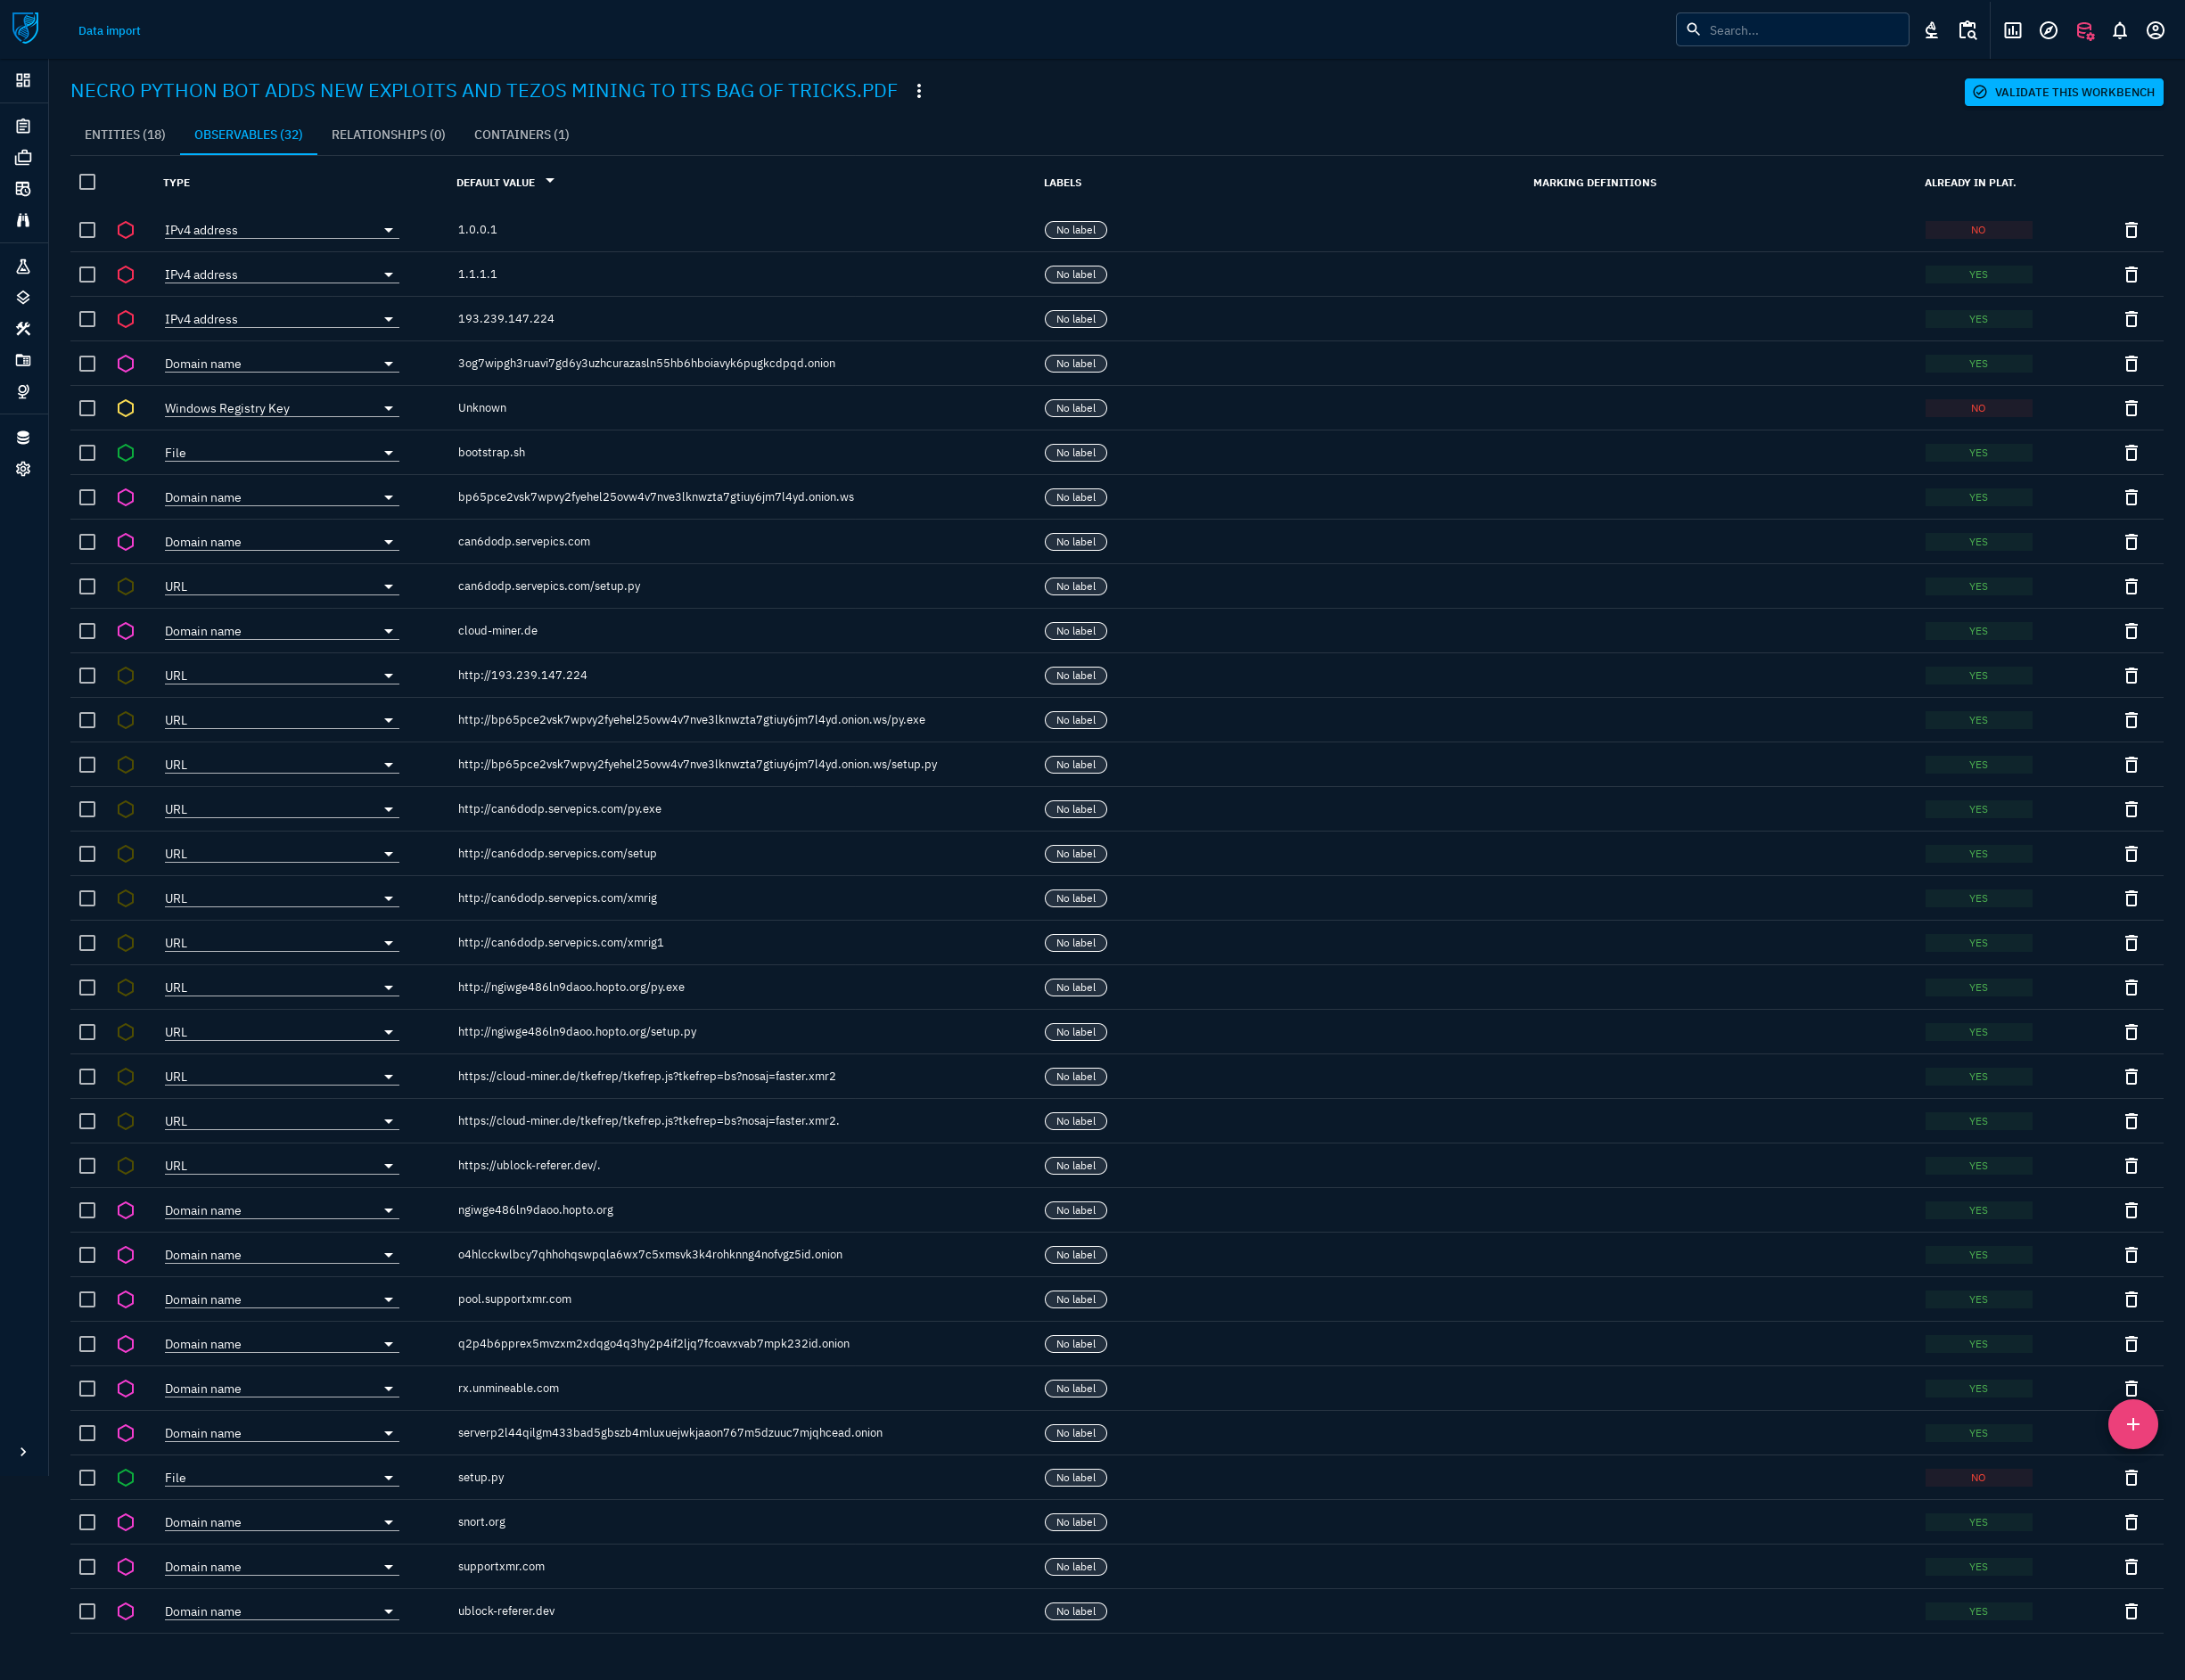Open the user profile account icon

[x=2155, y=30]
